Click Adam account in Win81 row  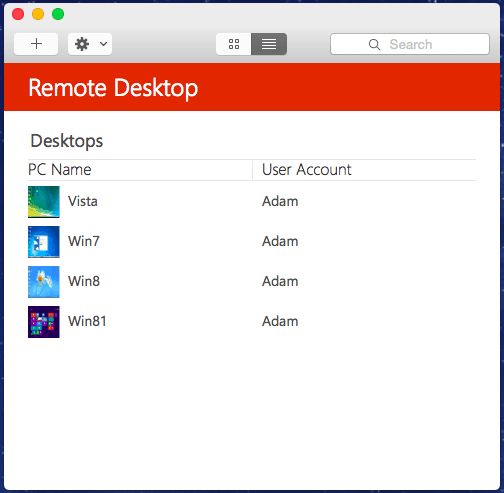pos(280,321)
